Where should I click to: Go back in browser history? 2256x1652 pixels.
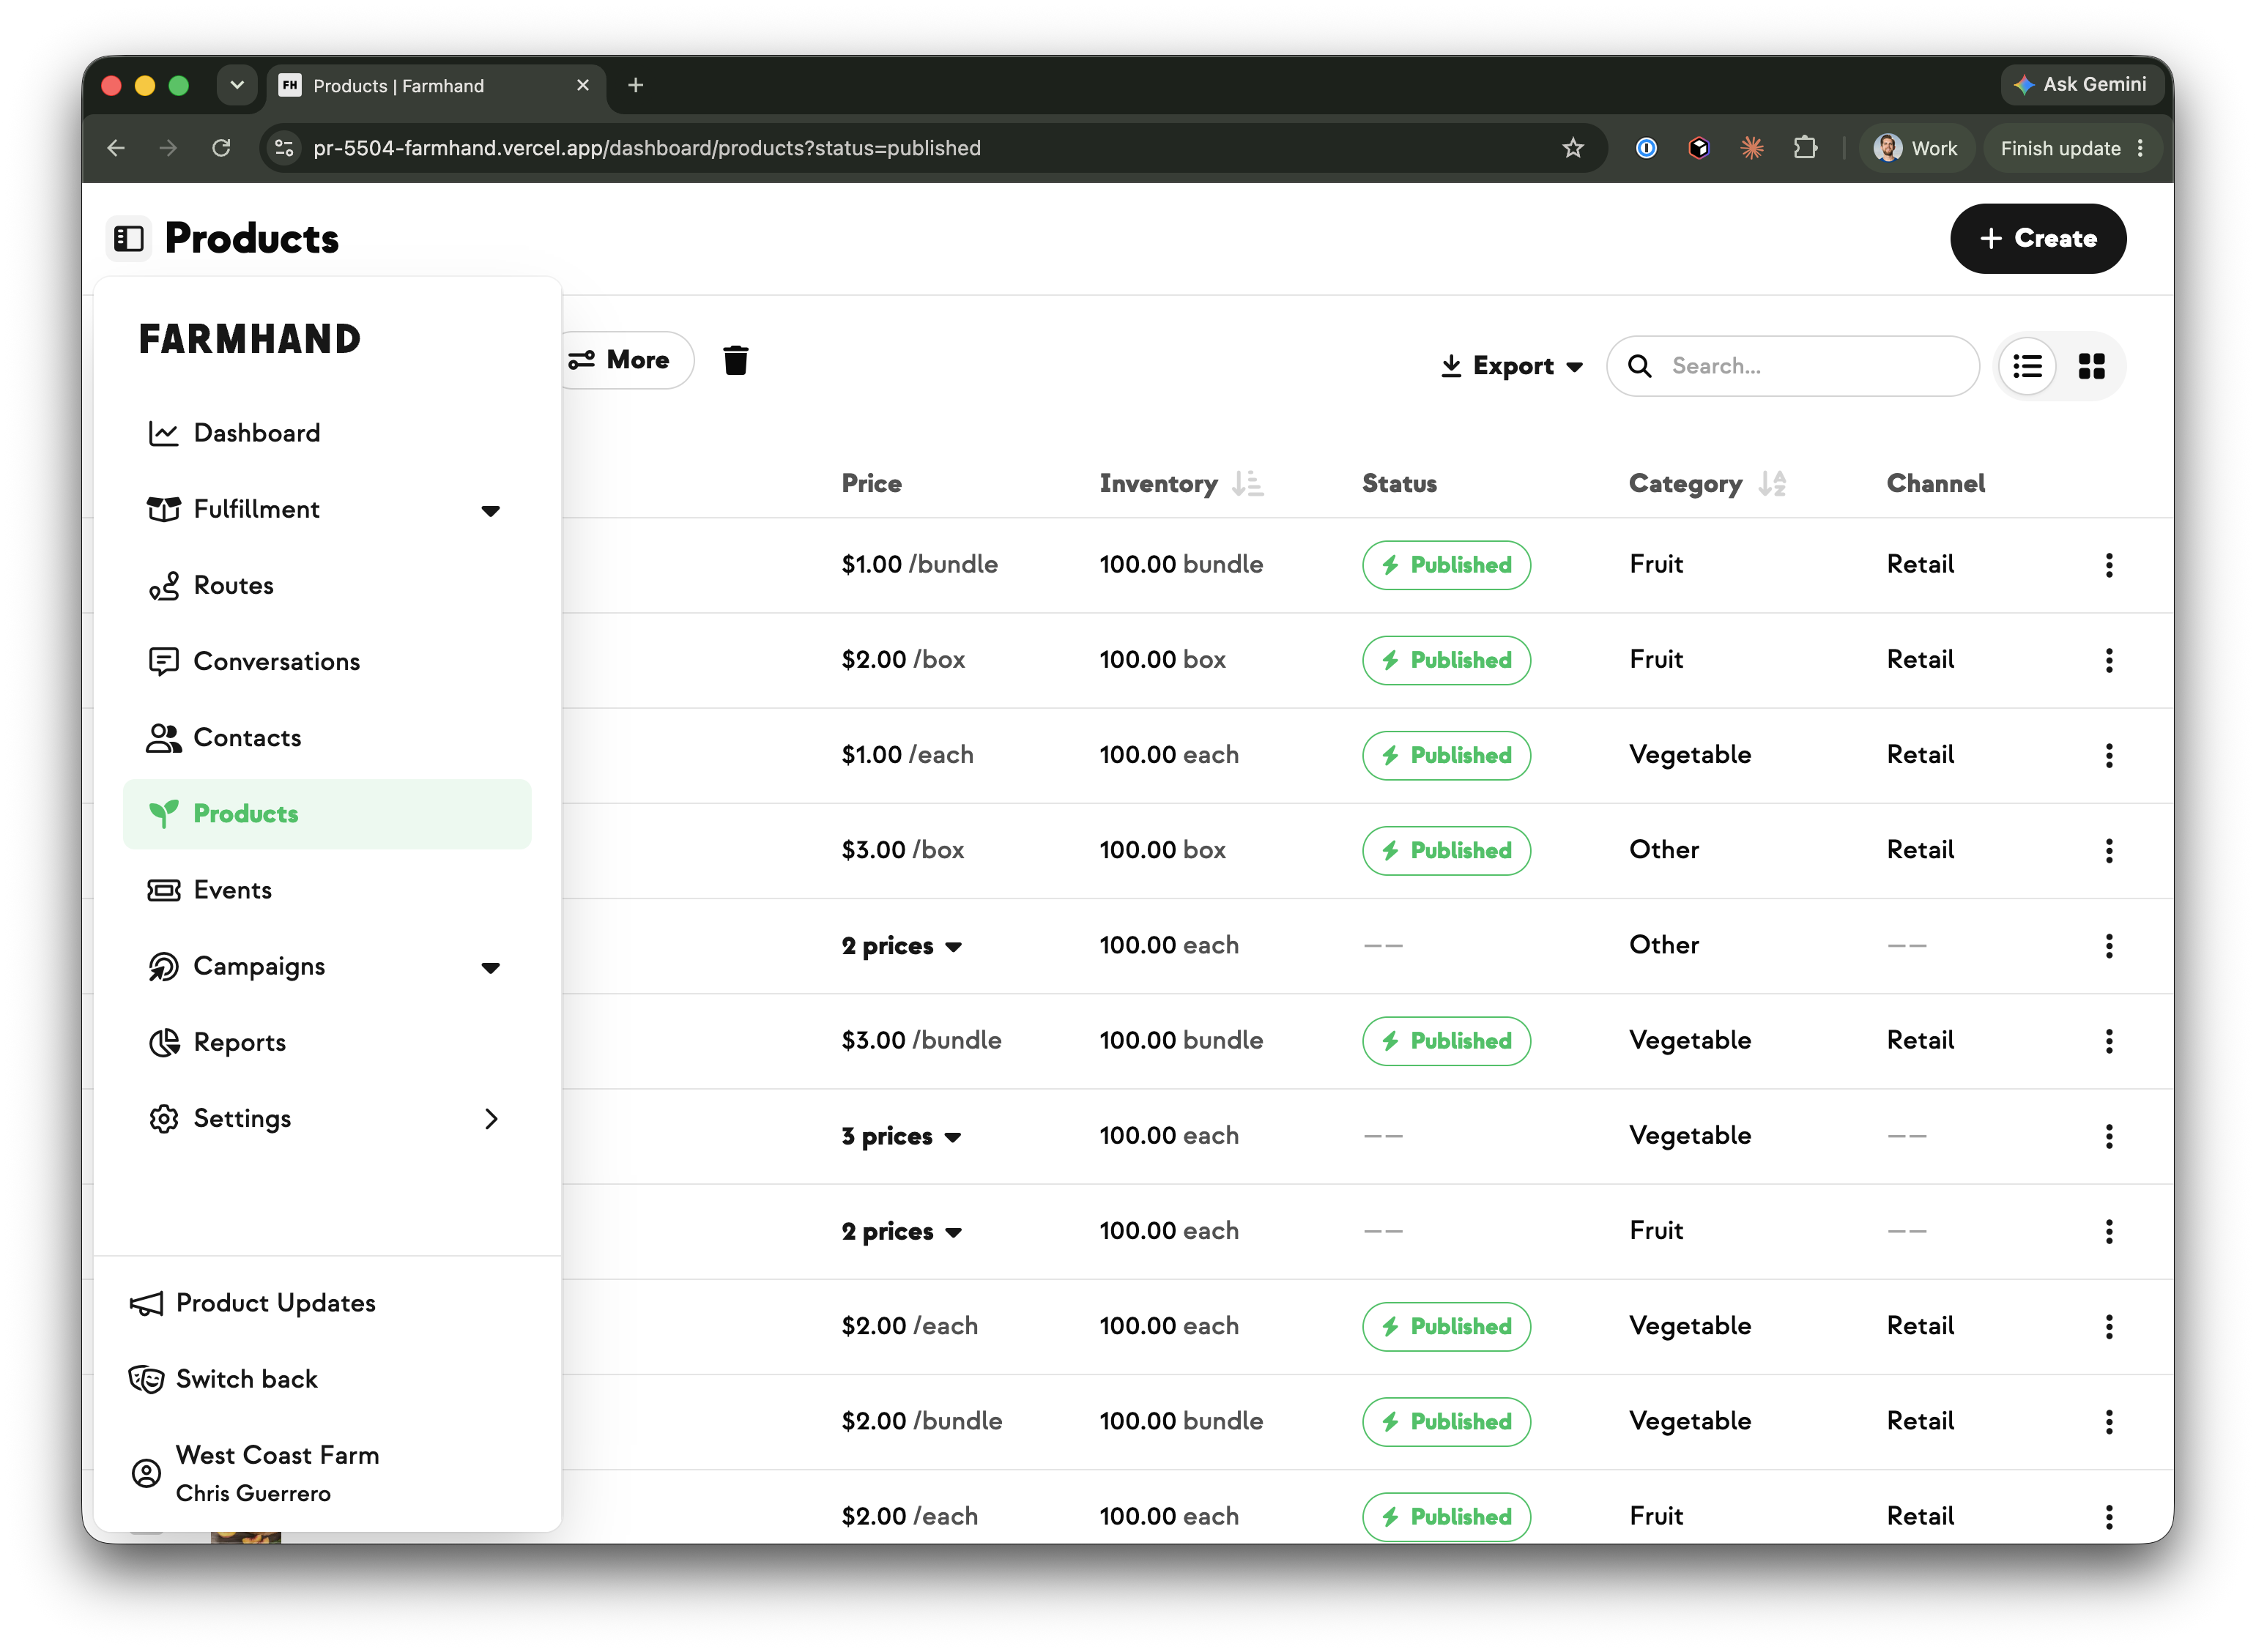tap(116, 148)
